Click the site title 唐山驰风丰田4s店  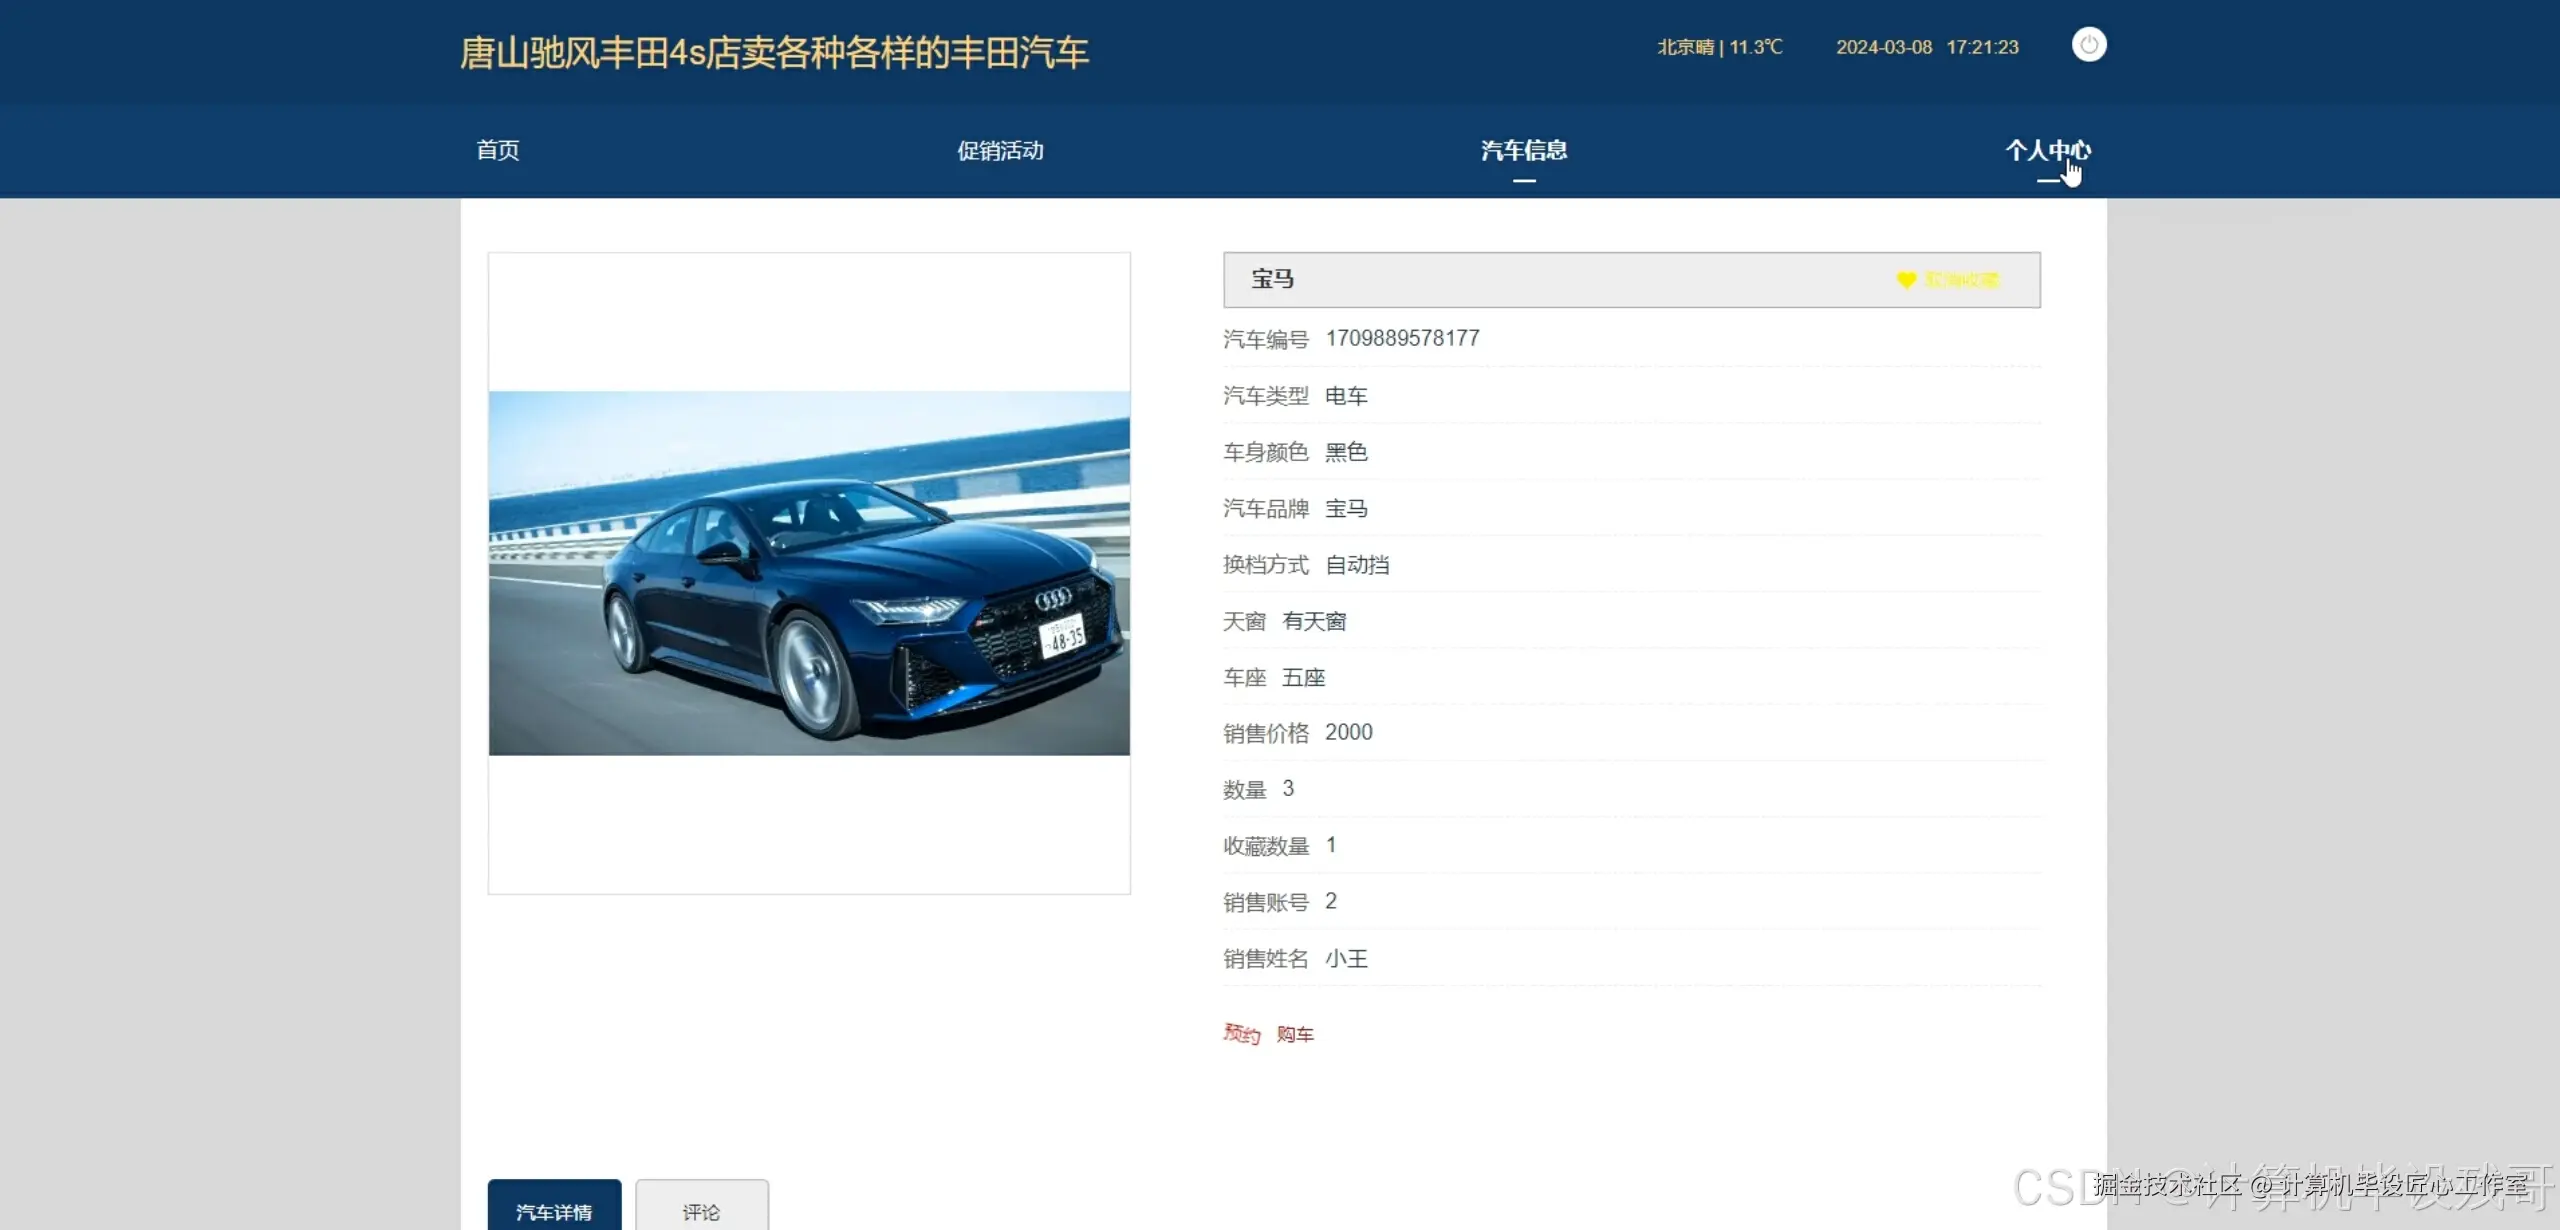(775, 52)
